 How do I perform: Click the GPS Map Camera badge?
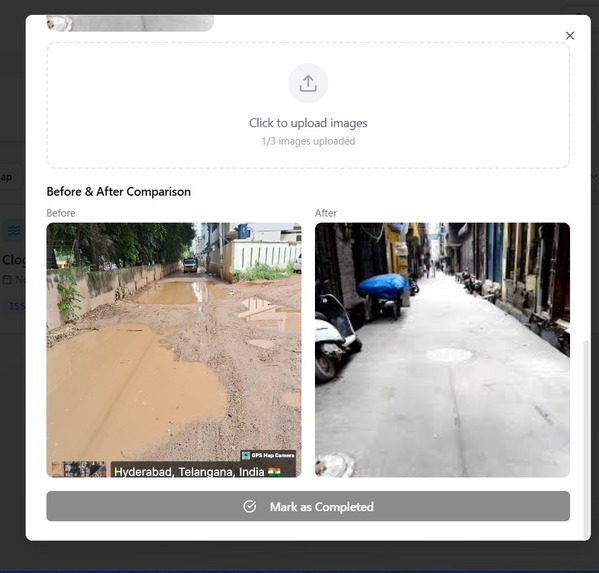click(x=268, y=455)
